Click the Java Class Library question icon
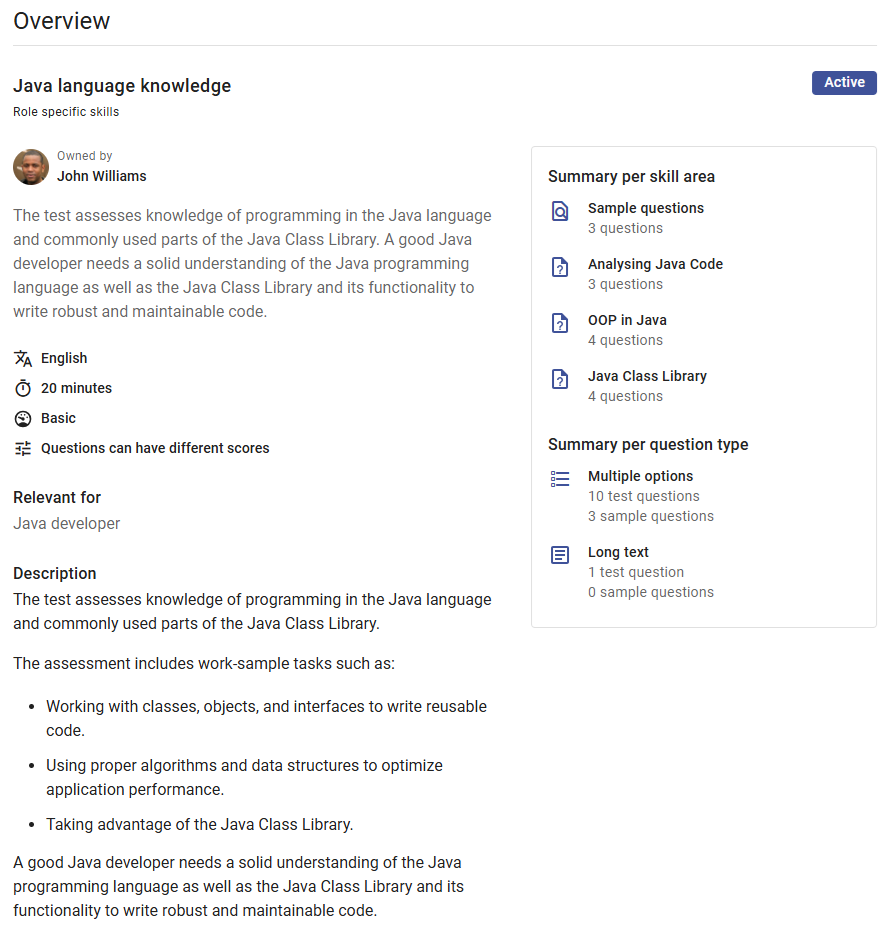Viewport: 896px width, 932px height. (x=560, y=379)
